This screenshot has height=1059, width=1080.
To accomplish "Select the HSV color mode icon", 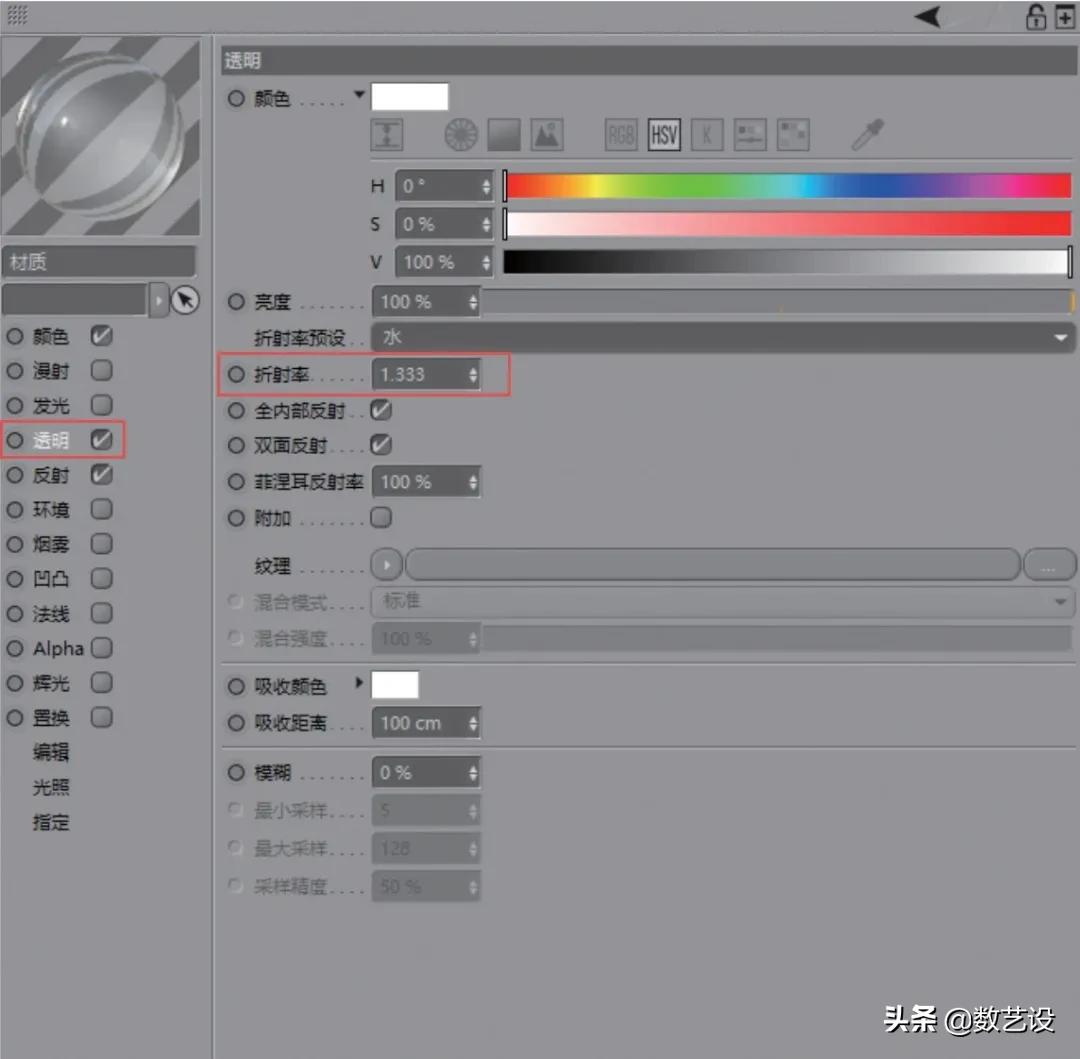I will 663,134.
